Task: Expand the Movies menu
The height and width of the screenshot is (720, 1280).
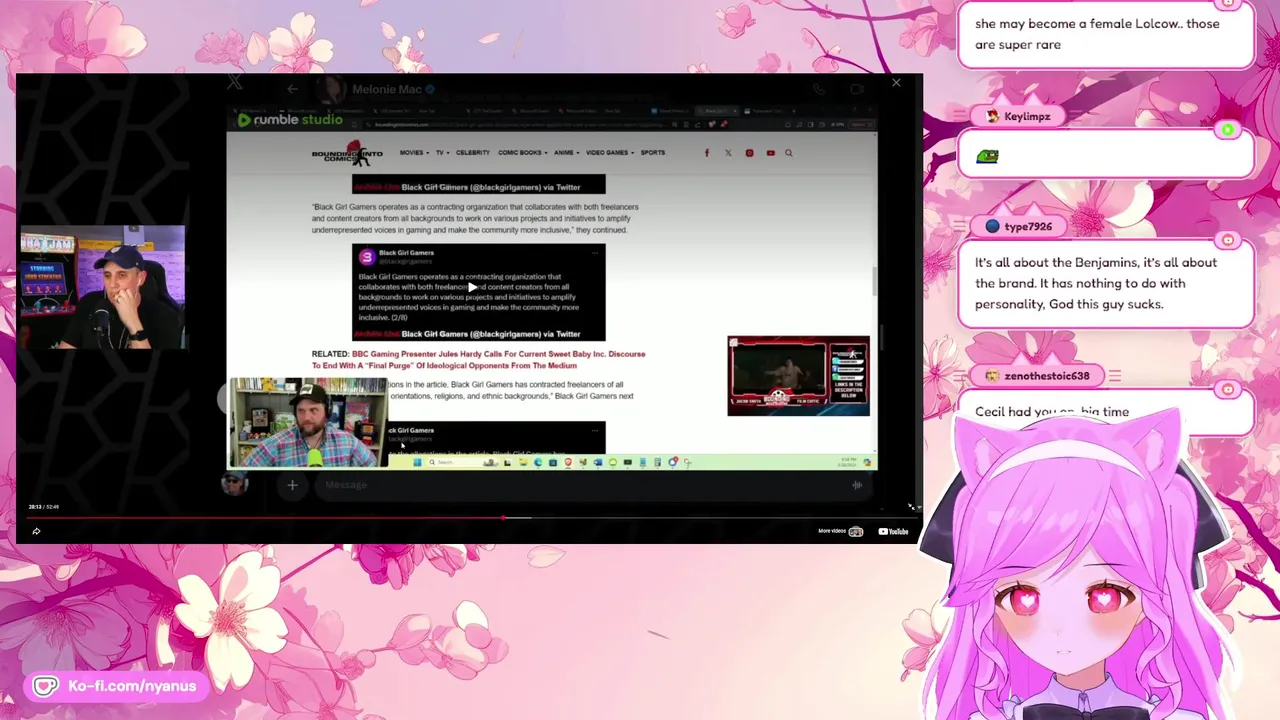Action: pos(414,153)
